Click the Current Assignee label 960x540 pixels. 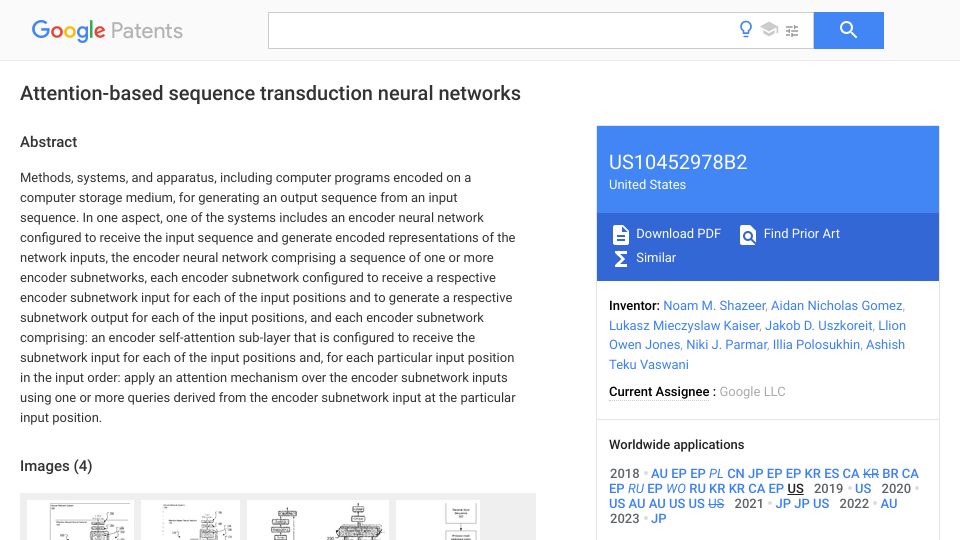point(659,392)
